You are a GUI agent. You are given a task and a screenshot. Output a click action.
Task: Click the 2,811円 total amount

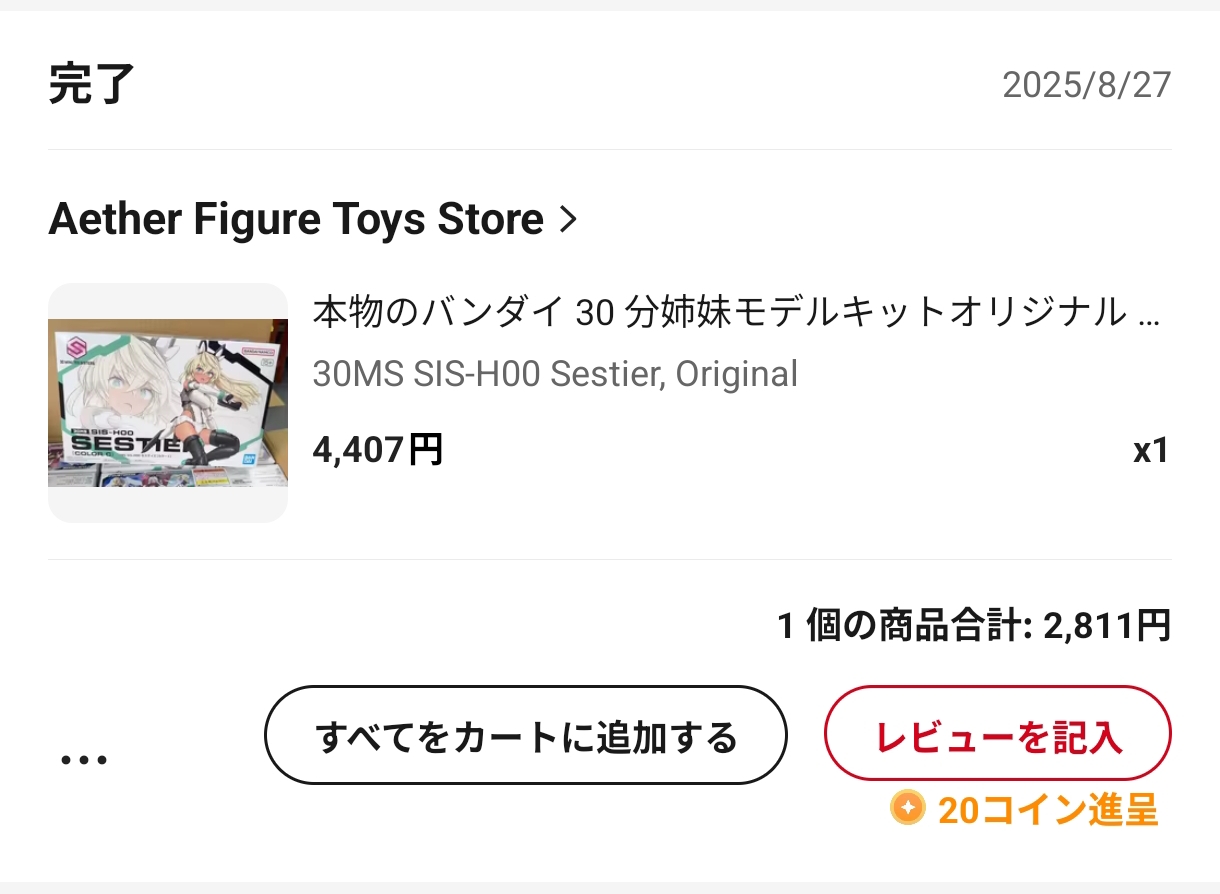pos(1107,627)
